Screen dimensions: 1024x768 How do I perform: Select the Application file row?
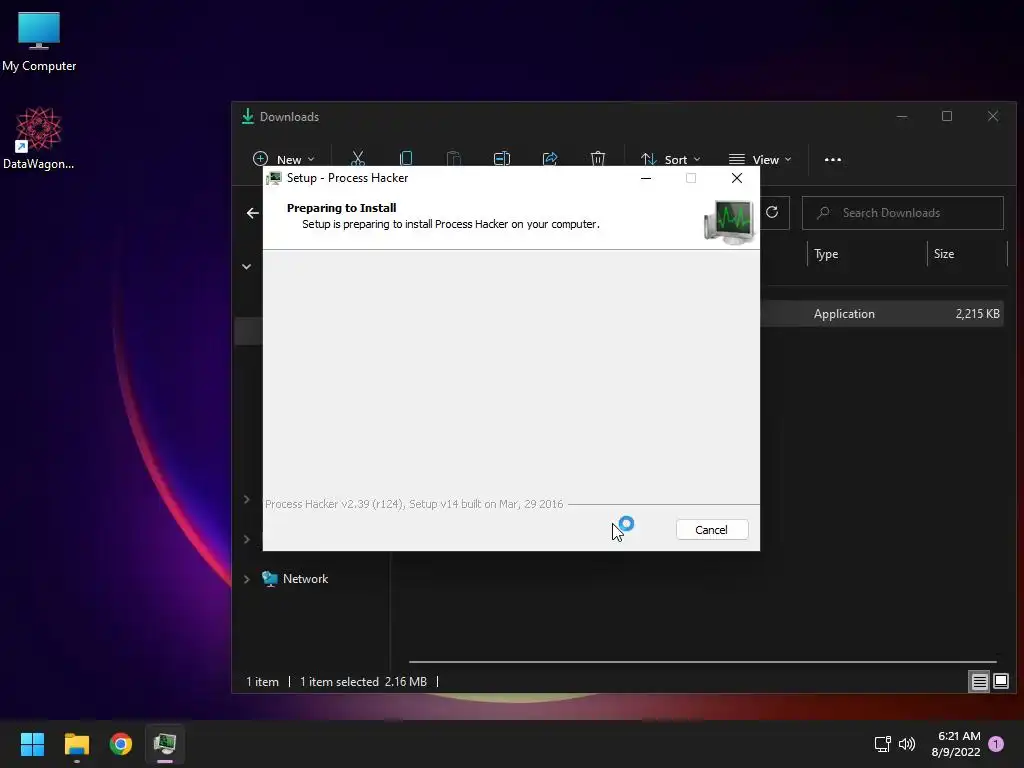pos(882,313)
